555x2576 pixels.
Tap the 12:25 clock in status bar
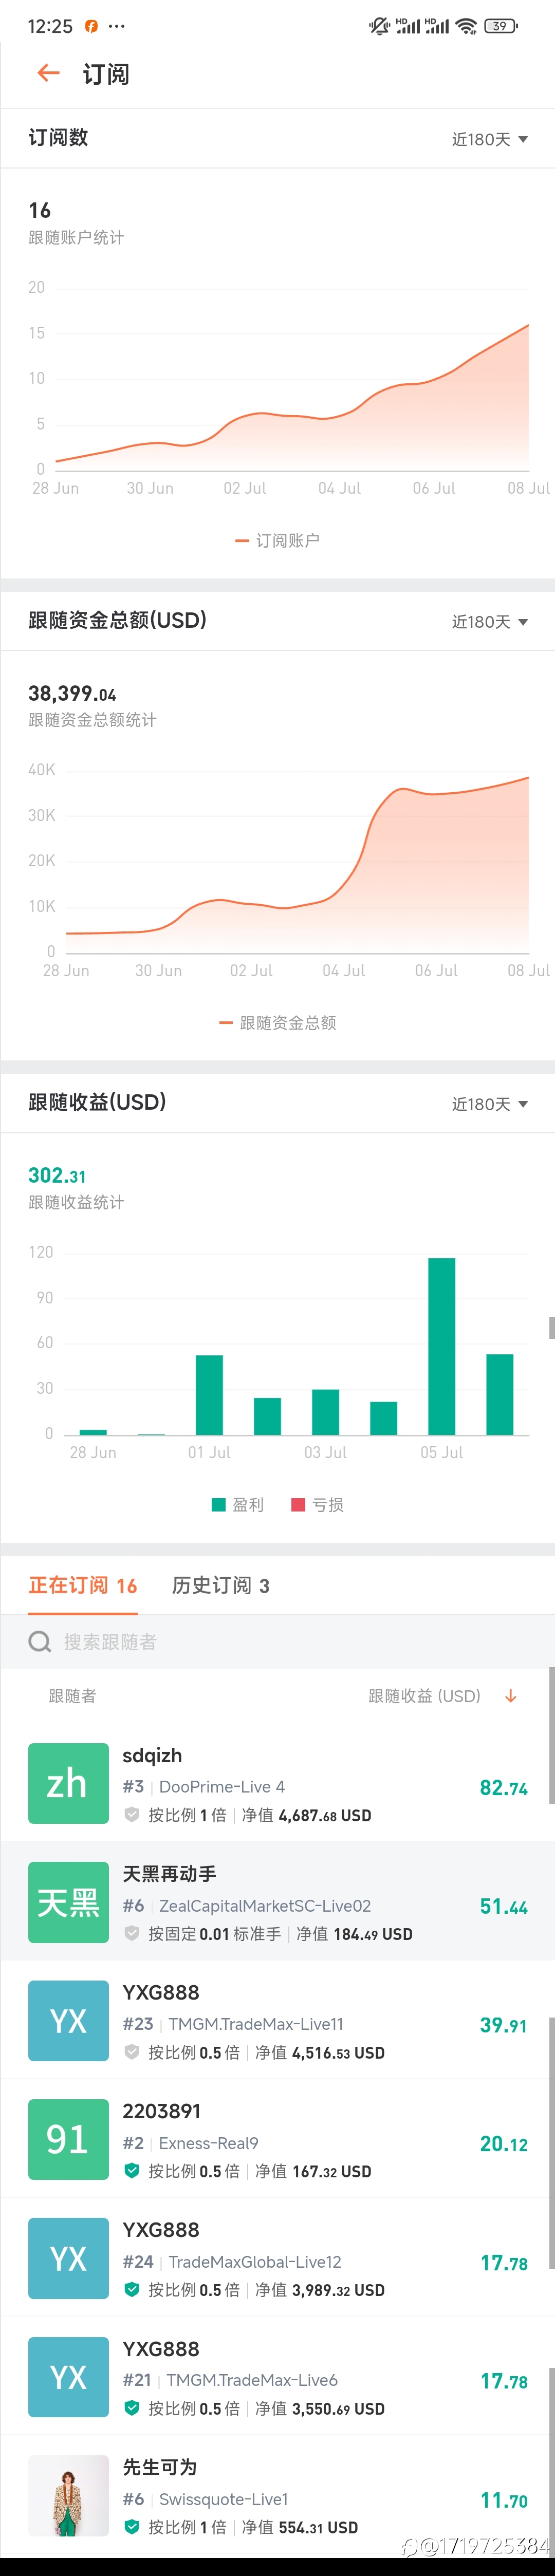50,26
